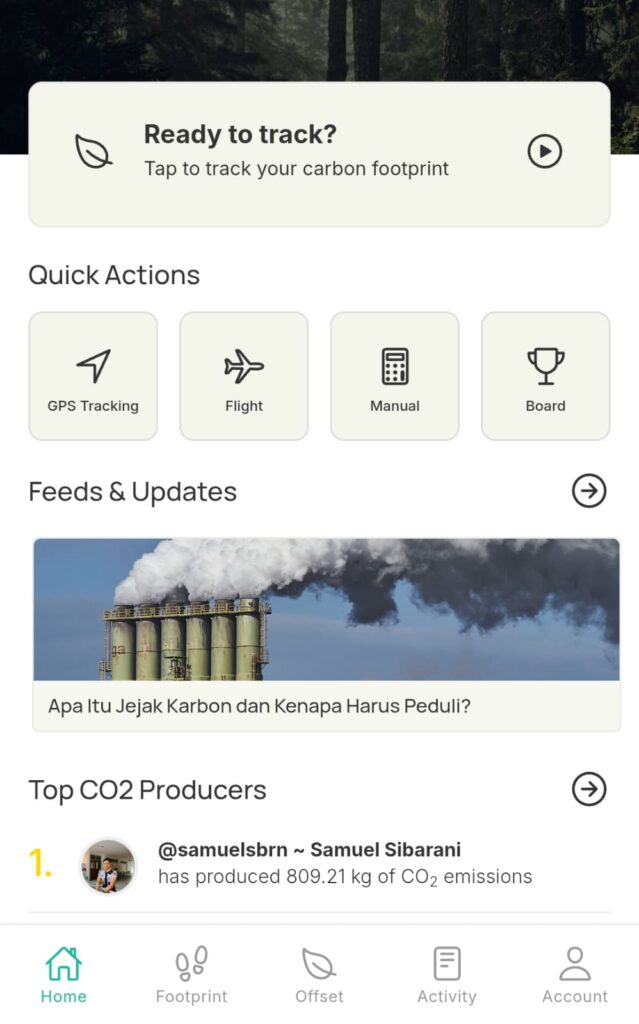Expand Top CO2 Producers with arrow icon
639x1024 pixels.
[589, 789]
